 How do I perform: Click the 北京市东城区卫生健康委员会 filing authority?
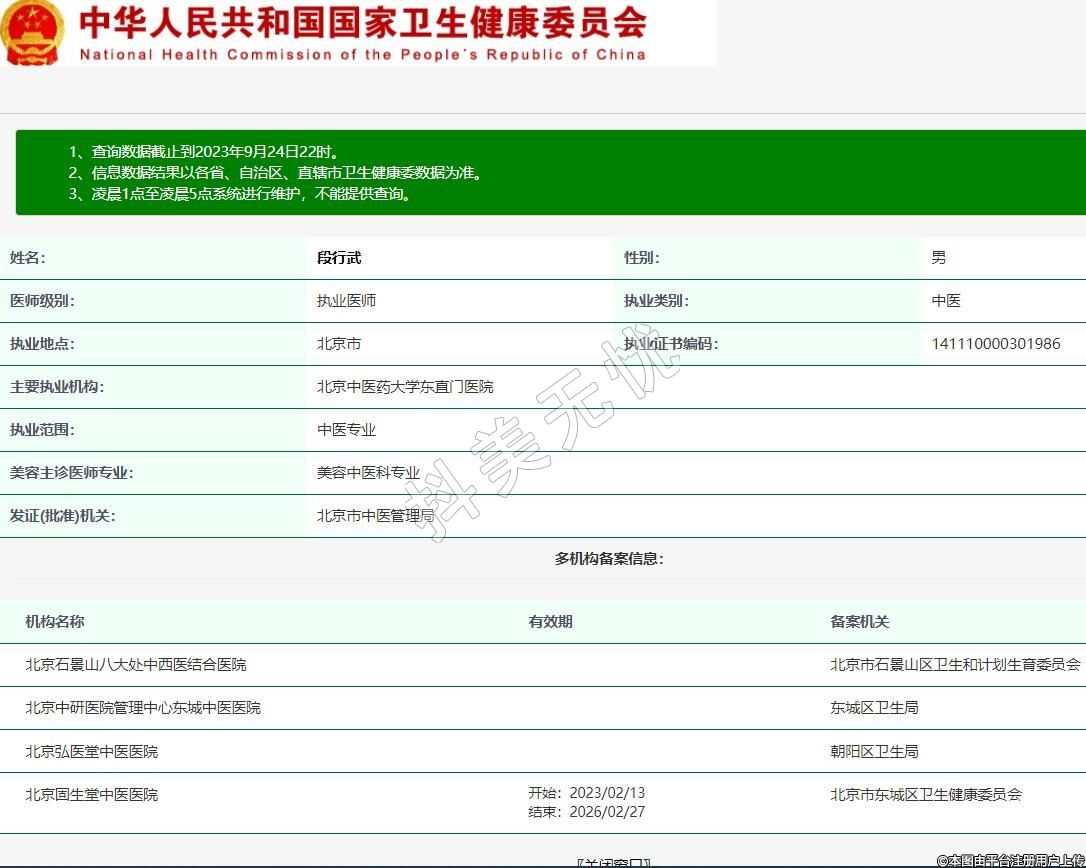(x=926, y=795)
